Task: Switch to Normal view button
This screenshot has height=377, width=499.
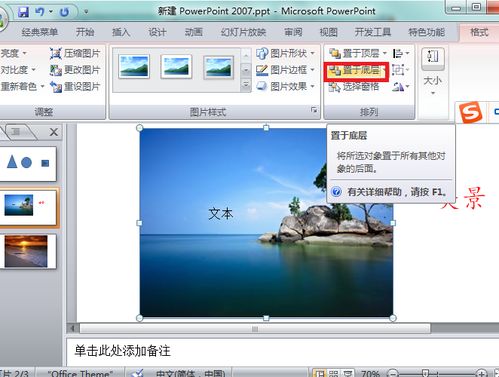Action: pos(320,373)
